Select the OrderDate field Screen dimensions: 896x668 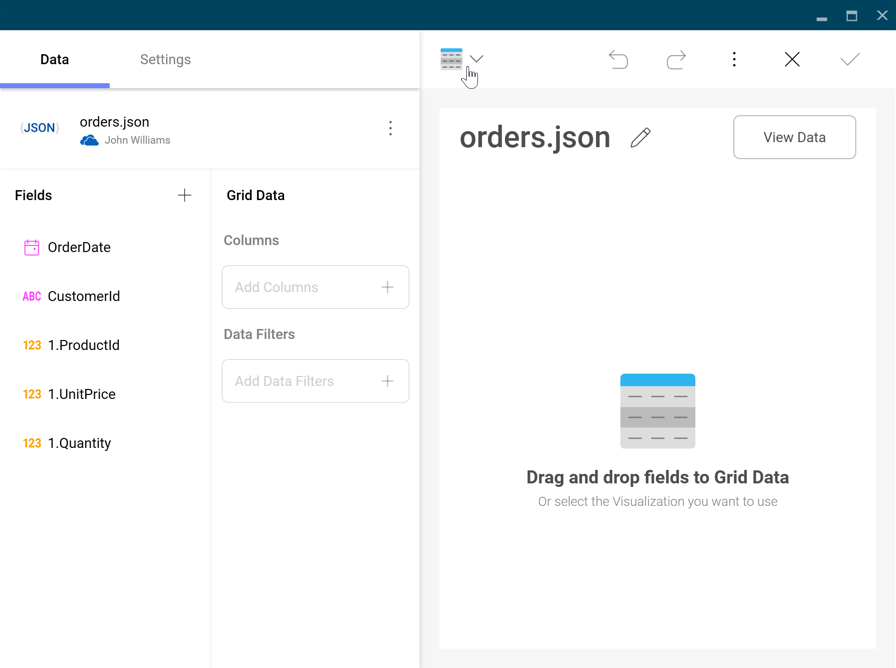79,247
